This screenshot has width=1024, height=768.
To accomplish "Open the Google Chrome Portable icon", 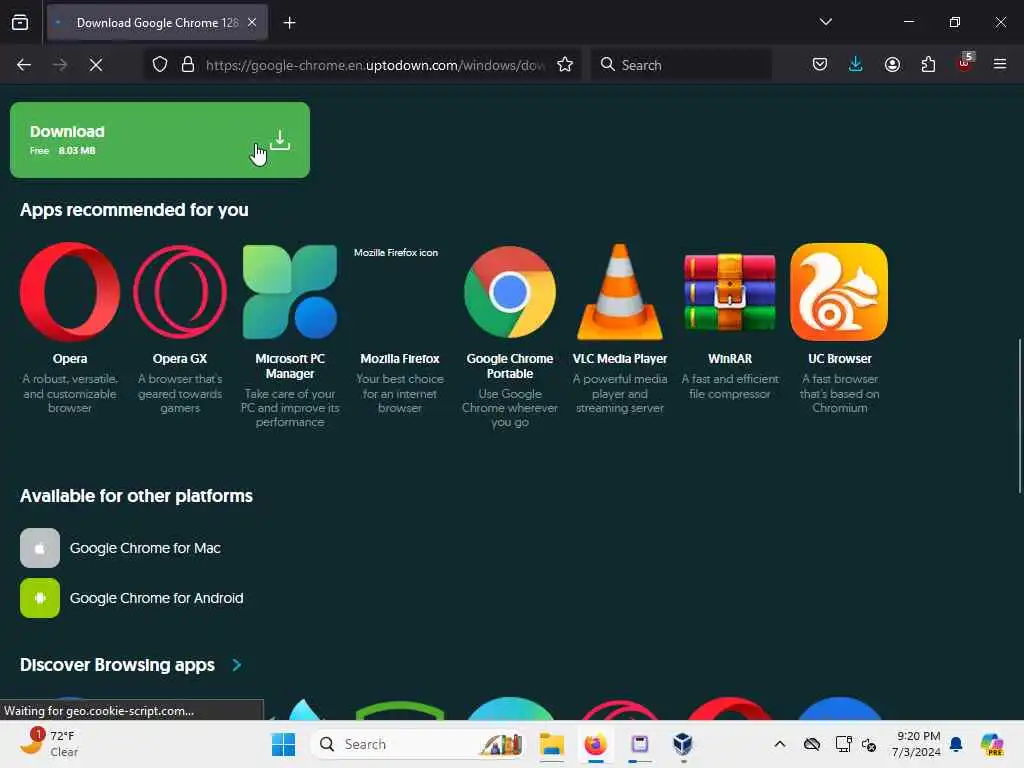I will pos(509,292).
